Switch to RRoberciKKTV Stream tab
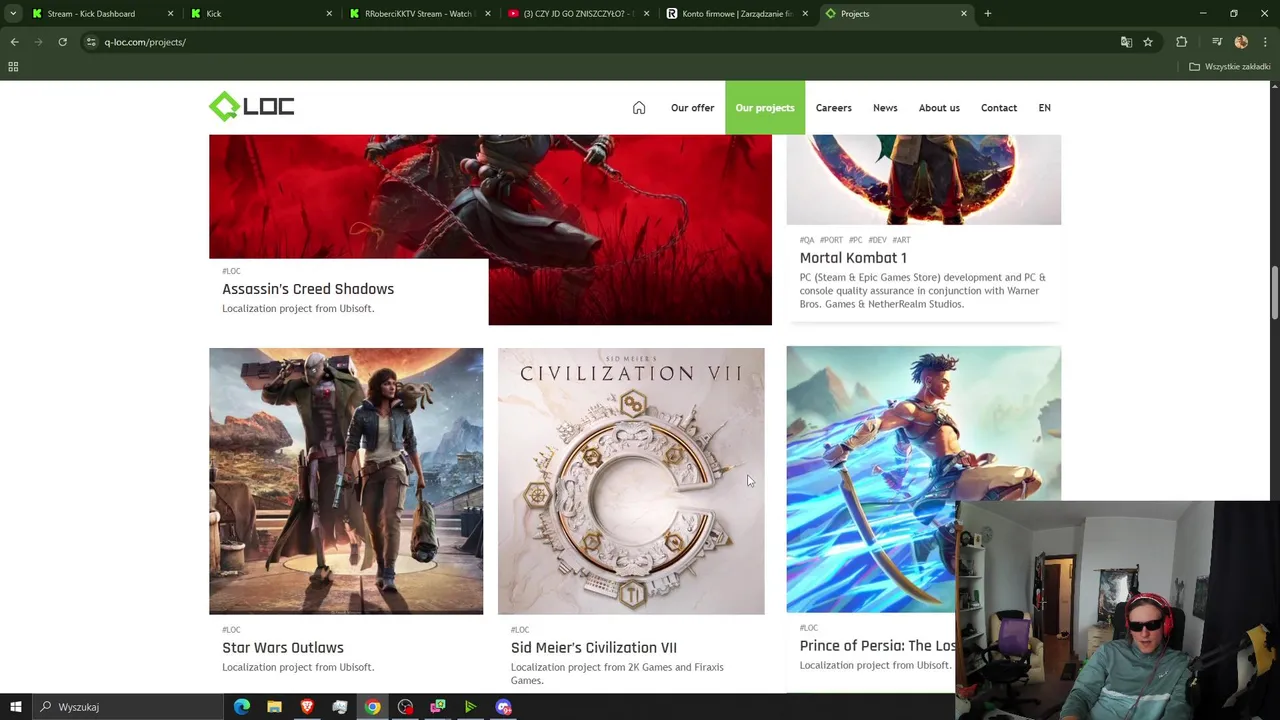 420,14
